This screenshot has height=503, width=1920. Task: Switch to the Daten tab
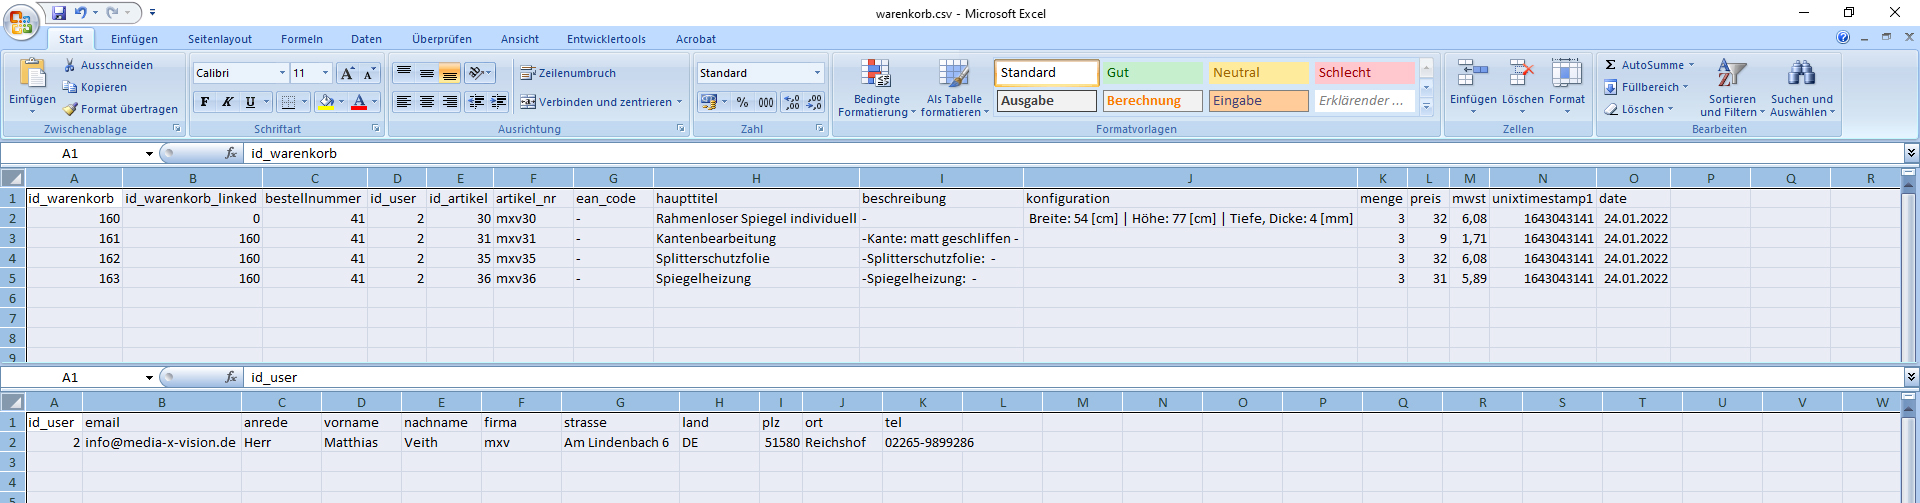tap(366, 39)
